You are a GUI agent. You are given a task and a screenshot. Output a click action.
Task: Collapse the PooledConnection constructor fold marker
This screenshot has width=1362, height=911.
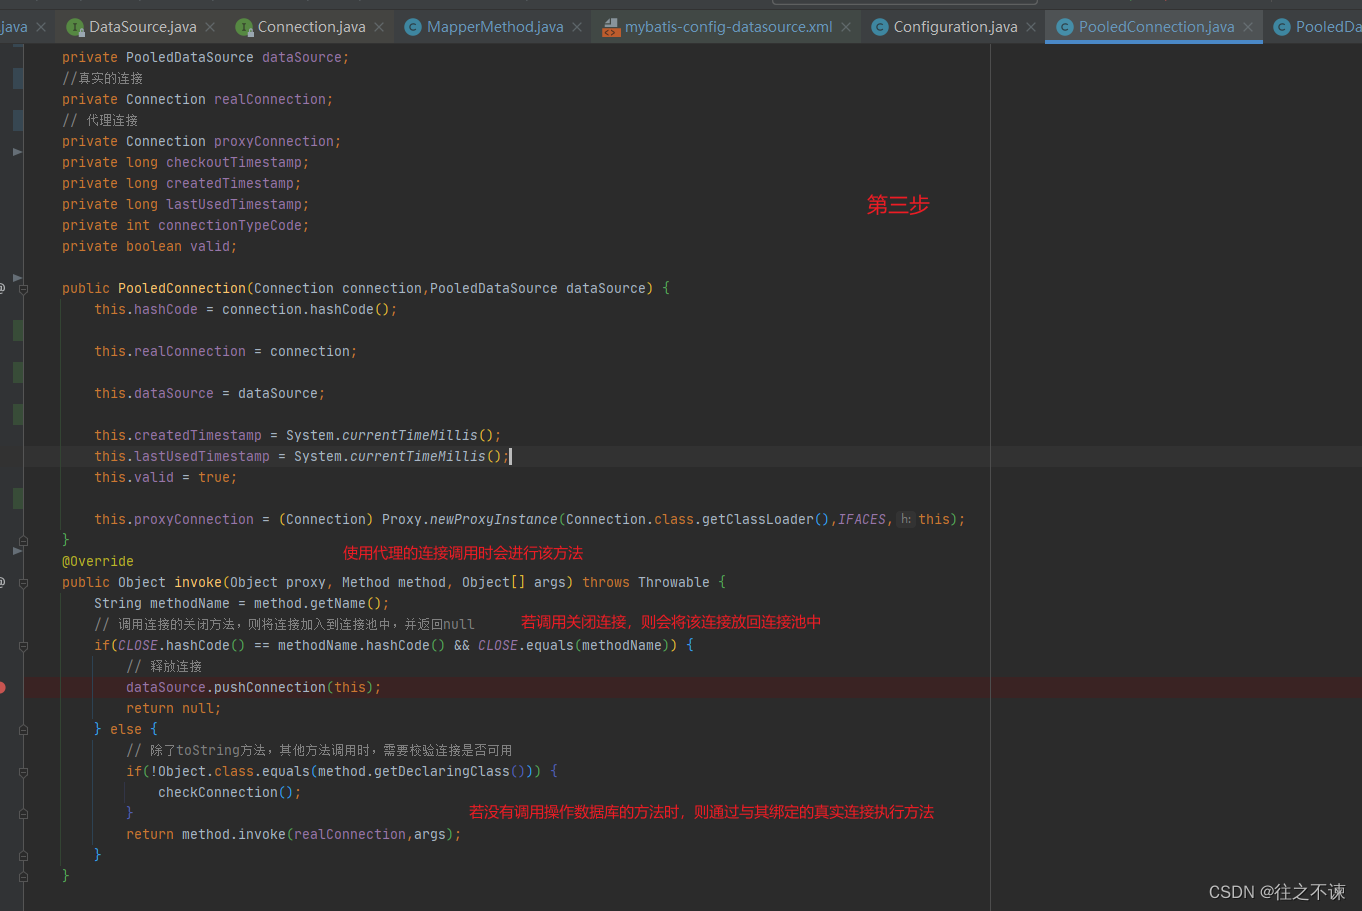pyautogui.click(x=23, y=288)
